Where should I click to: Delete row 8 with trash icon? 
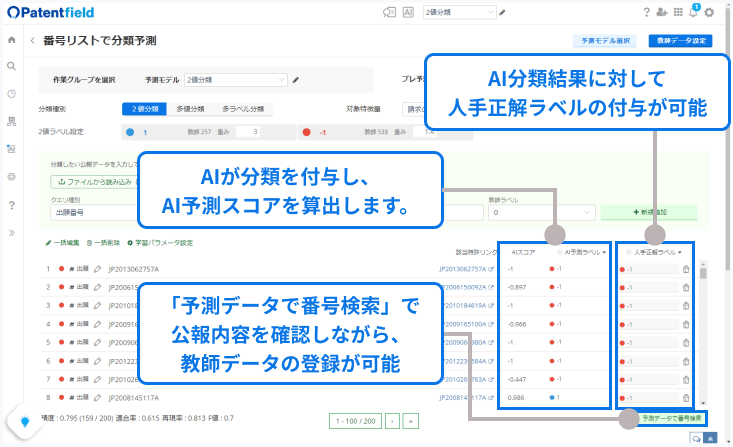pos(686,398)
